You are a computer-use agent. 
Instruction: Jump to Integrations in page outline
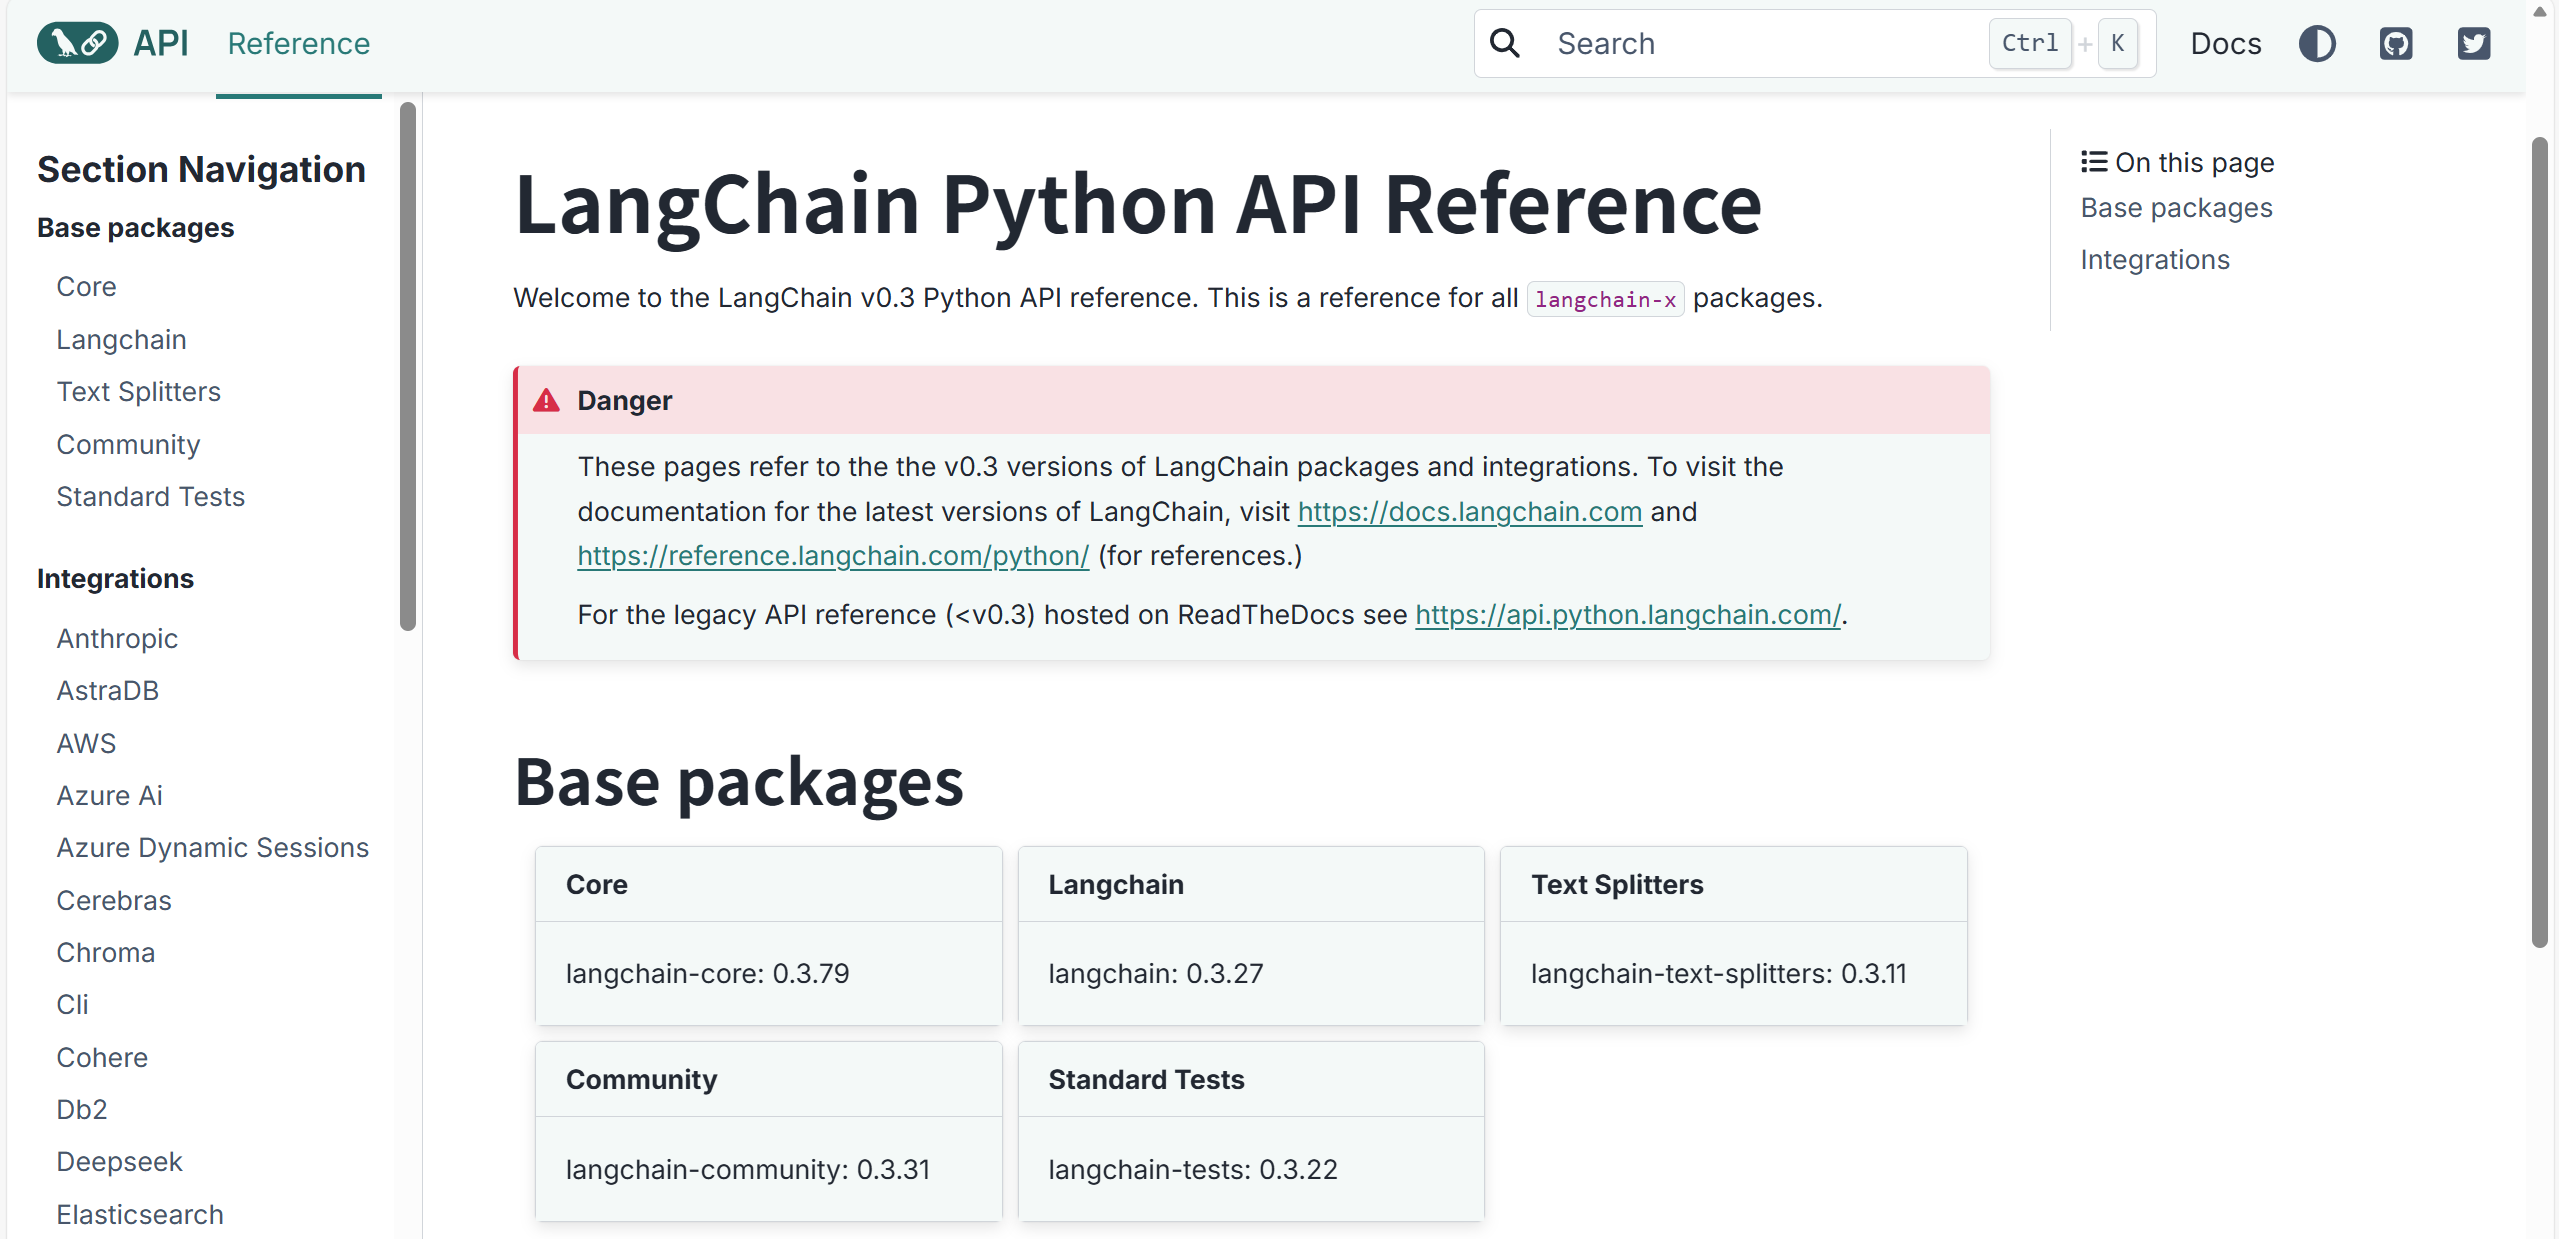pyautogui.click(x=2155, y=260)
